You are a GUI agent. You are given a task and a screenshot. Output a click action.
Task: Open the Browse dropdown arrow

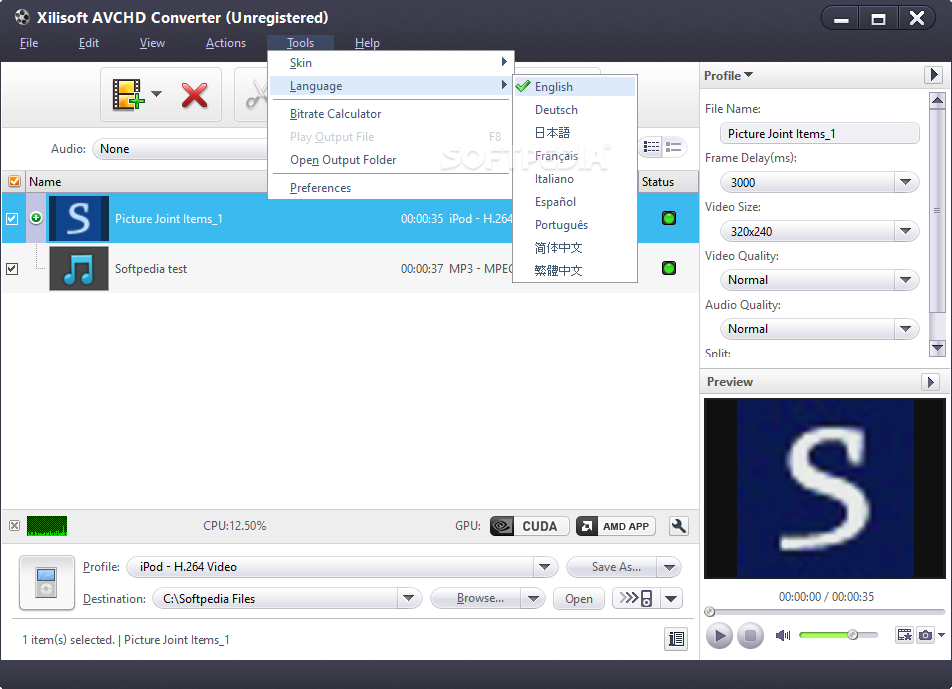point(533,599)
